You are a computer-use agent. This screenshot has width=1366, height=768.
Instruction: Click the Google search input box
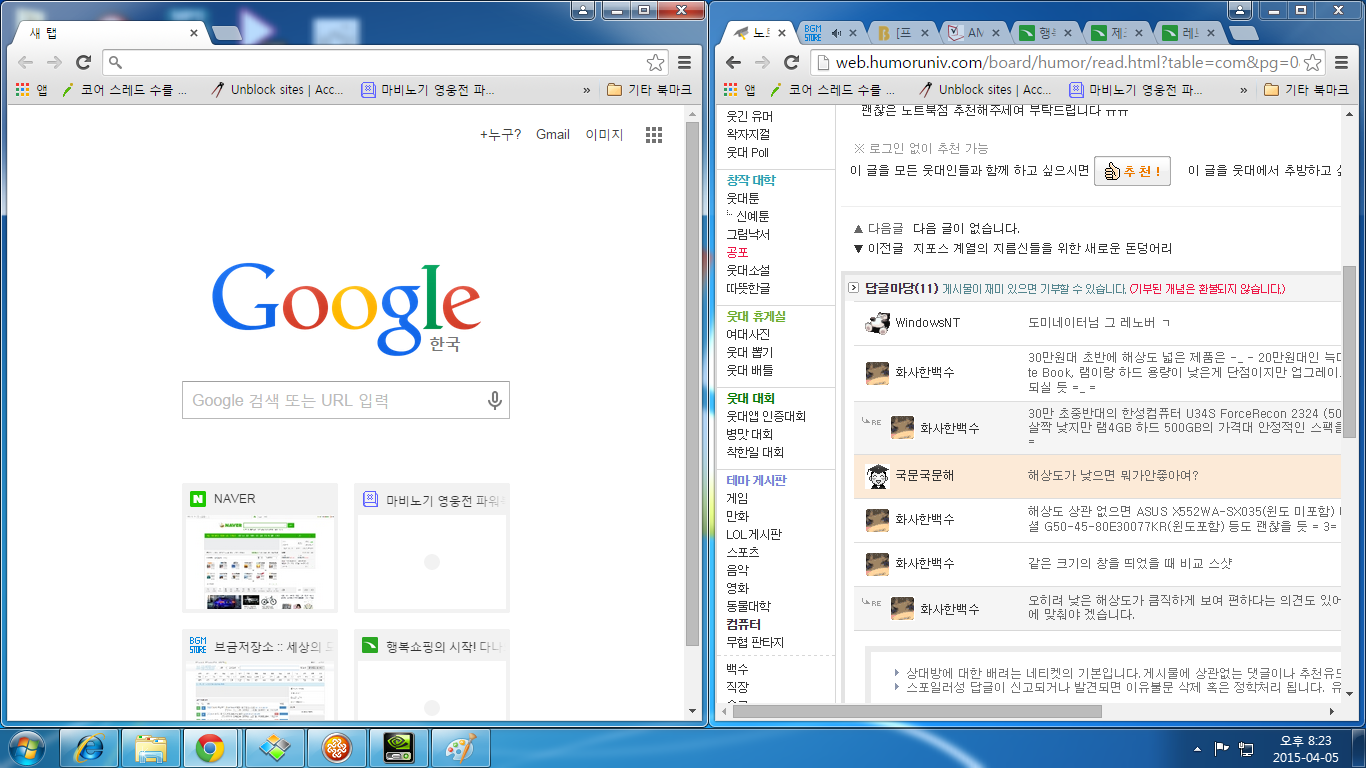click(335, 400)
